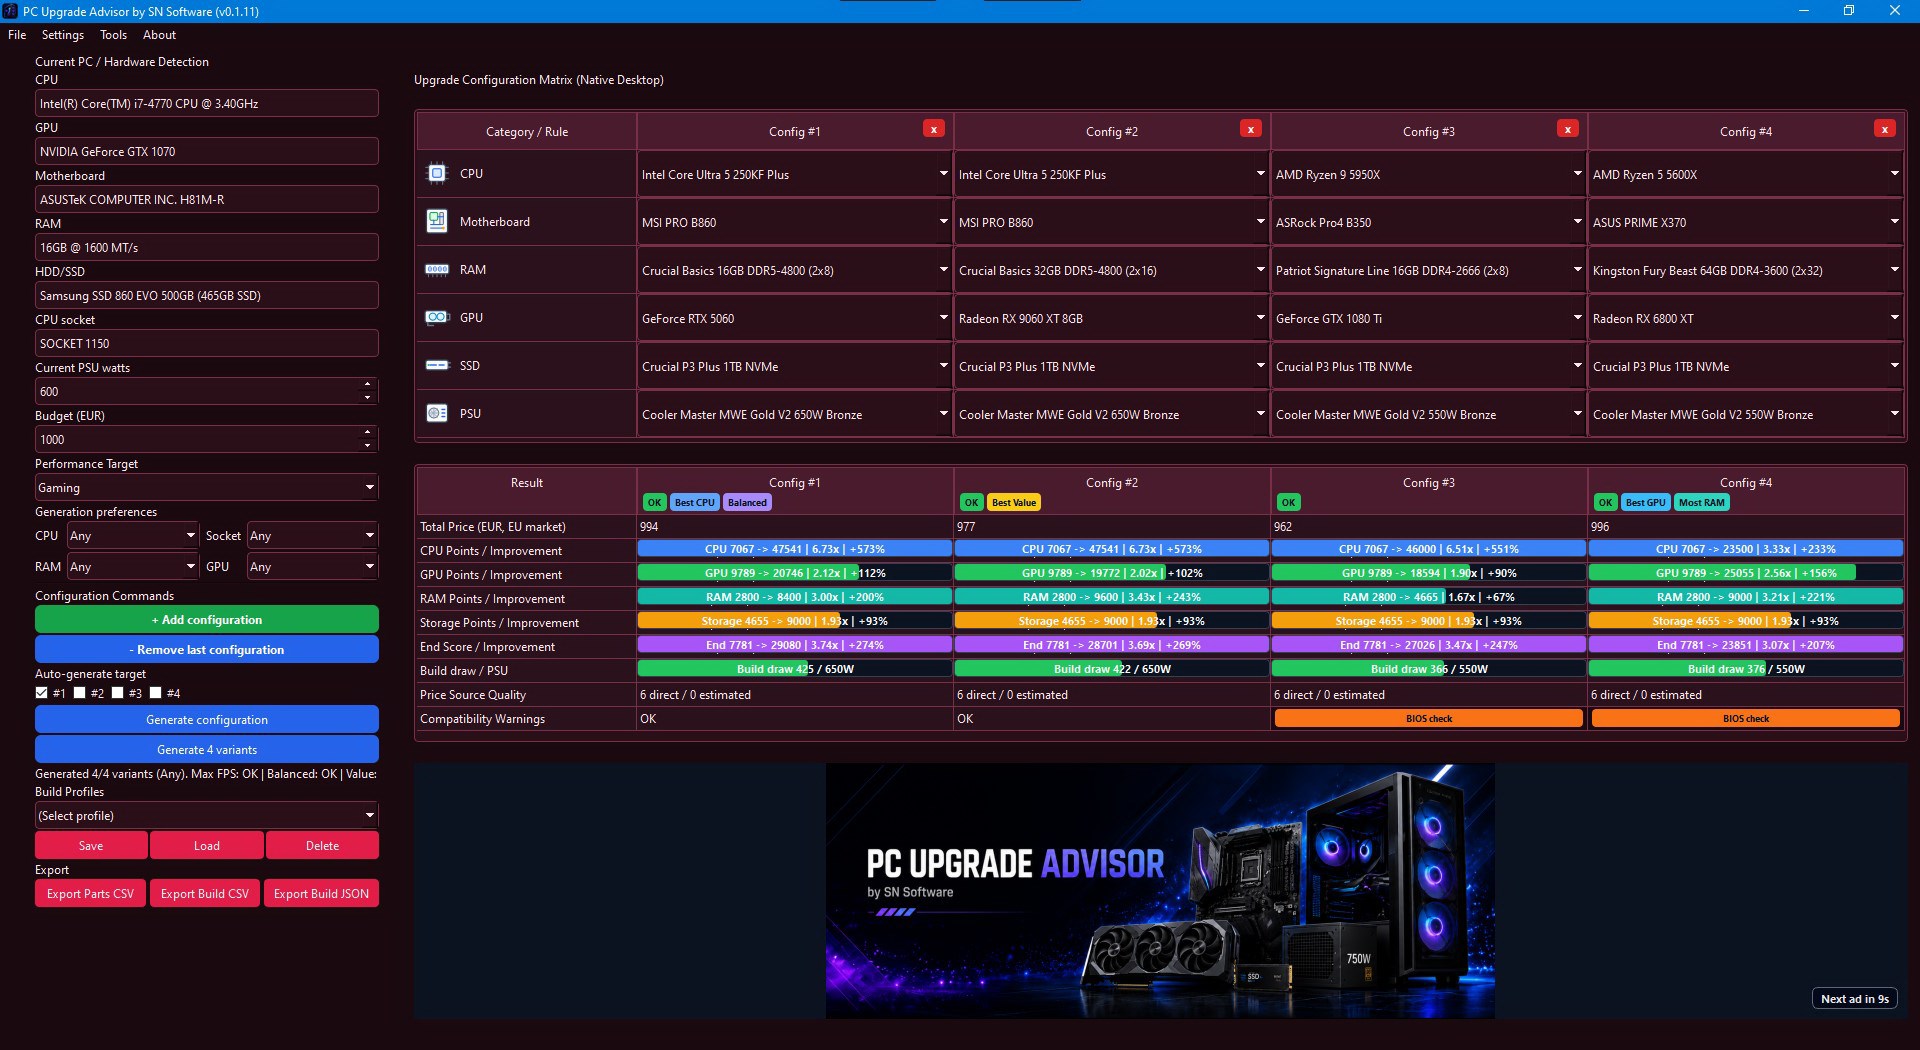Remove Config #1 with its red x
1920x1050 pixels.
(x=933, y=129)
